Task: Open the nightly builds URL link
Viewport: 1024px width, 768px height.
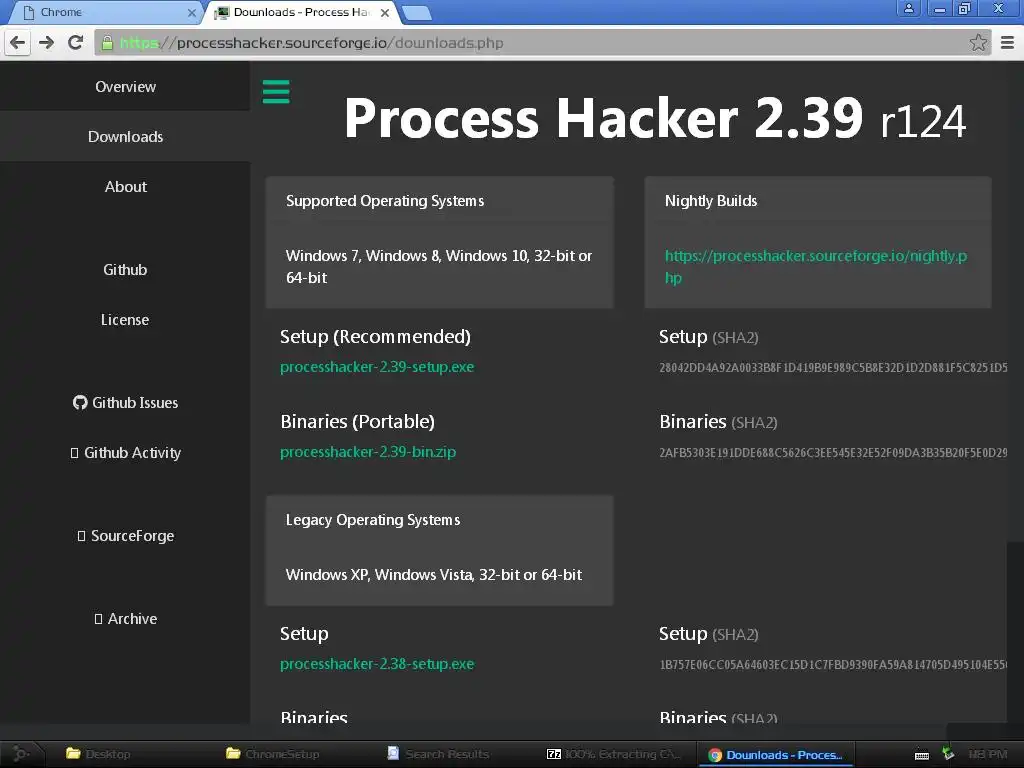Action: point(816,266)
